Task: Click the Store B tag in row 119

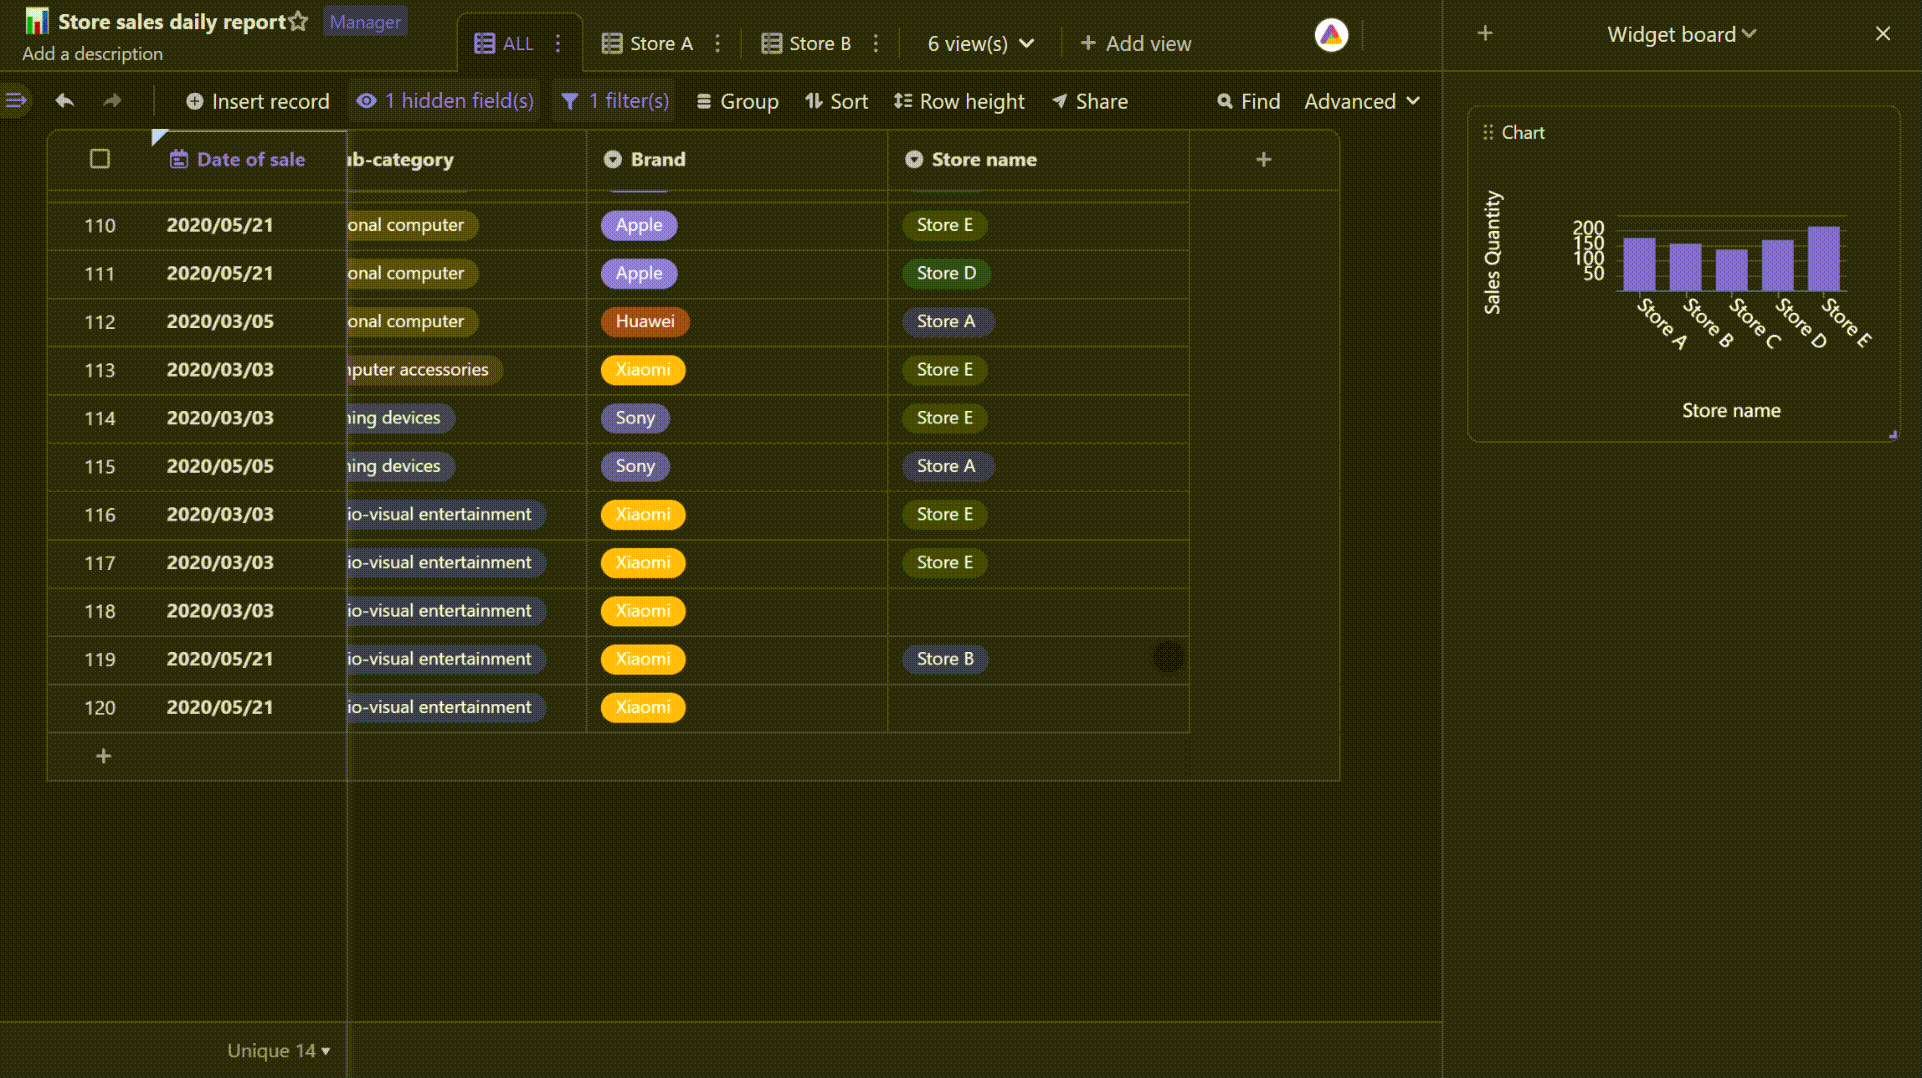Action: [945, 659]
